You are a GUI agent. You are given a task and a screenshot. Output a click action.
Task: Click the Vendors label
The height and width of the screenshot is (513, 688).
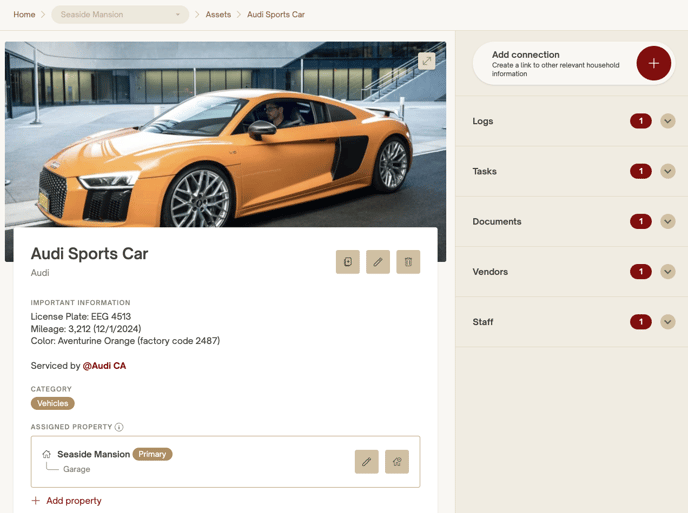point(490,272)
